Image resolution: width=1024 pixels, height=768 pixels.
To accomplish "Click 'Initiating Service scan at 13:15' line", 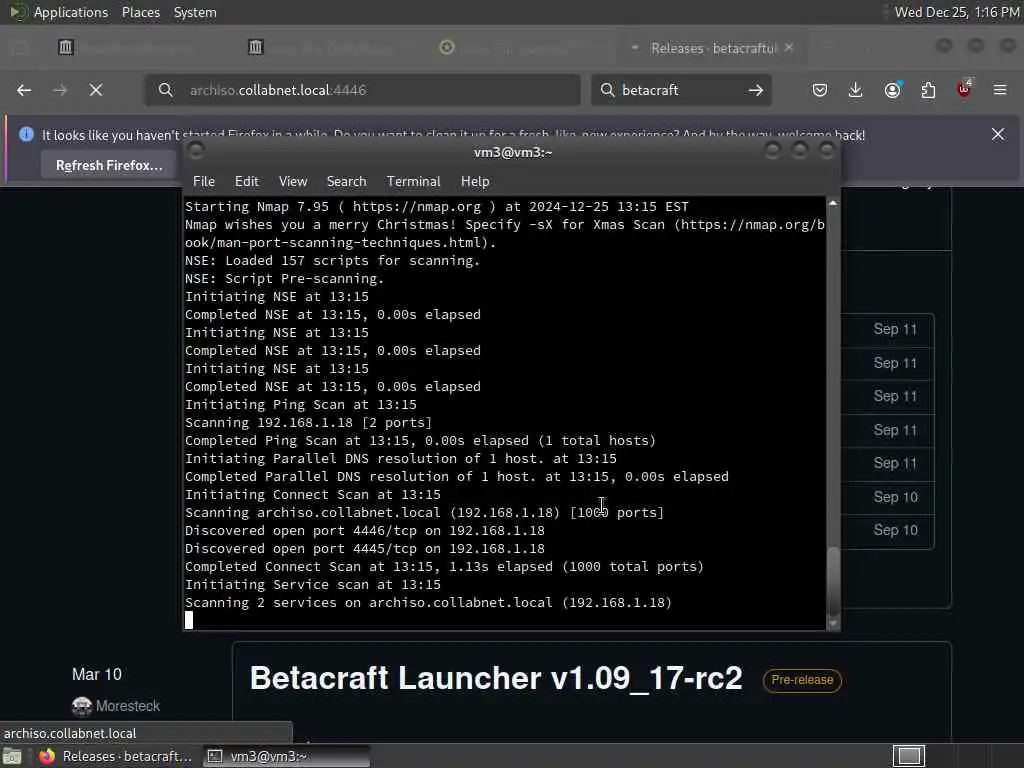I will click(x=313, y=584).
